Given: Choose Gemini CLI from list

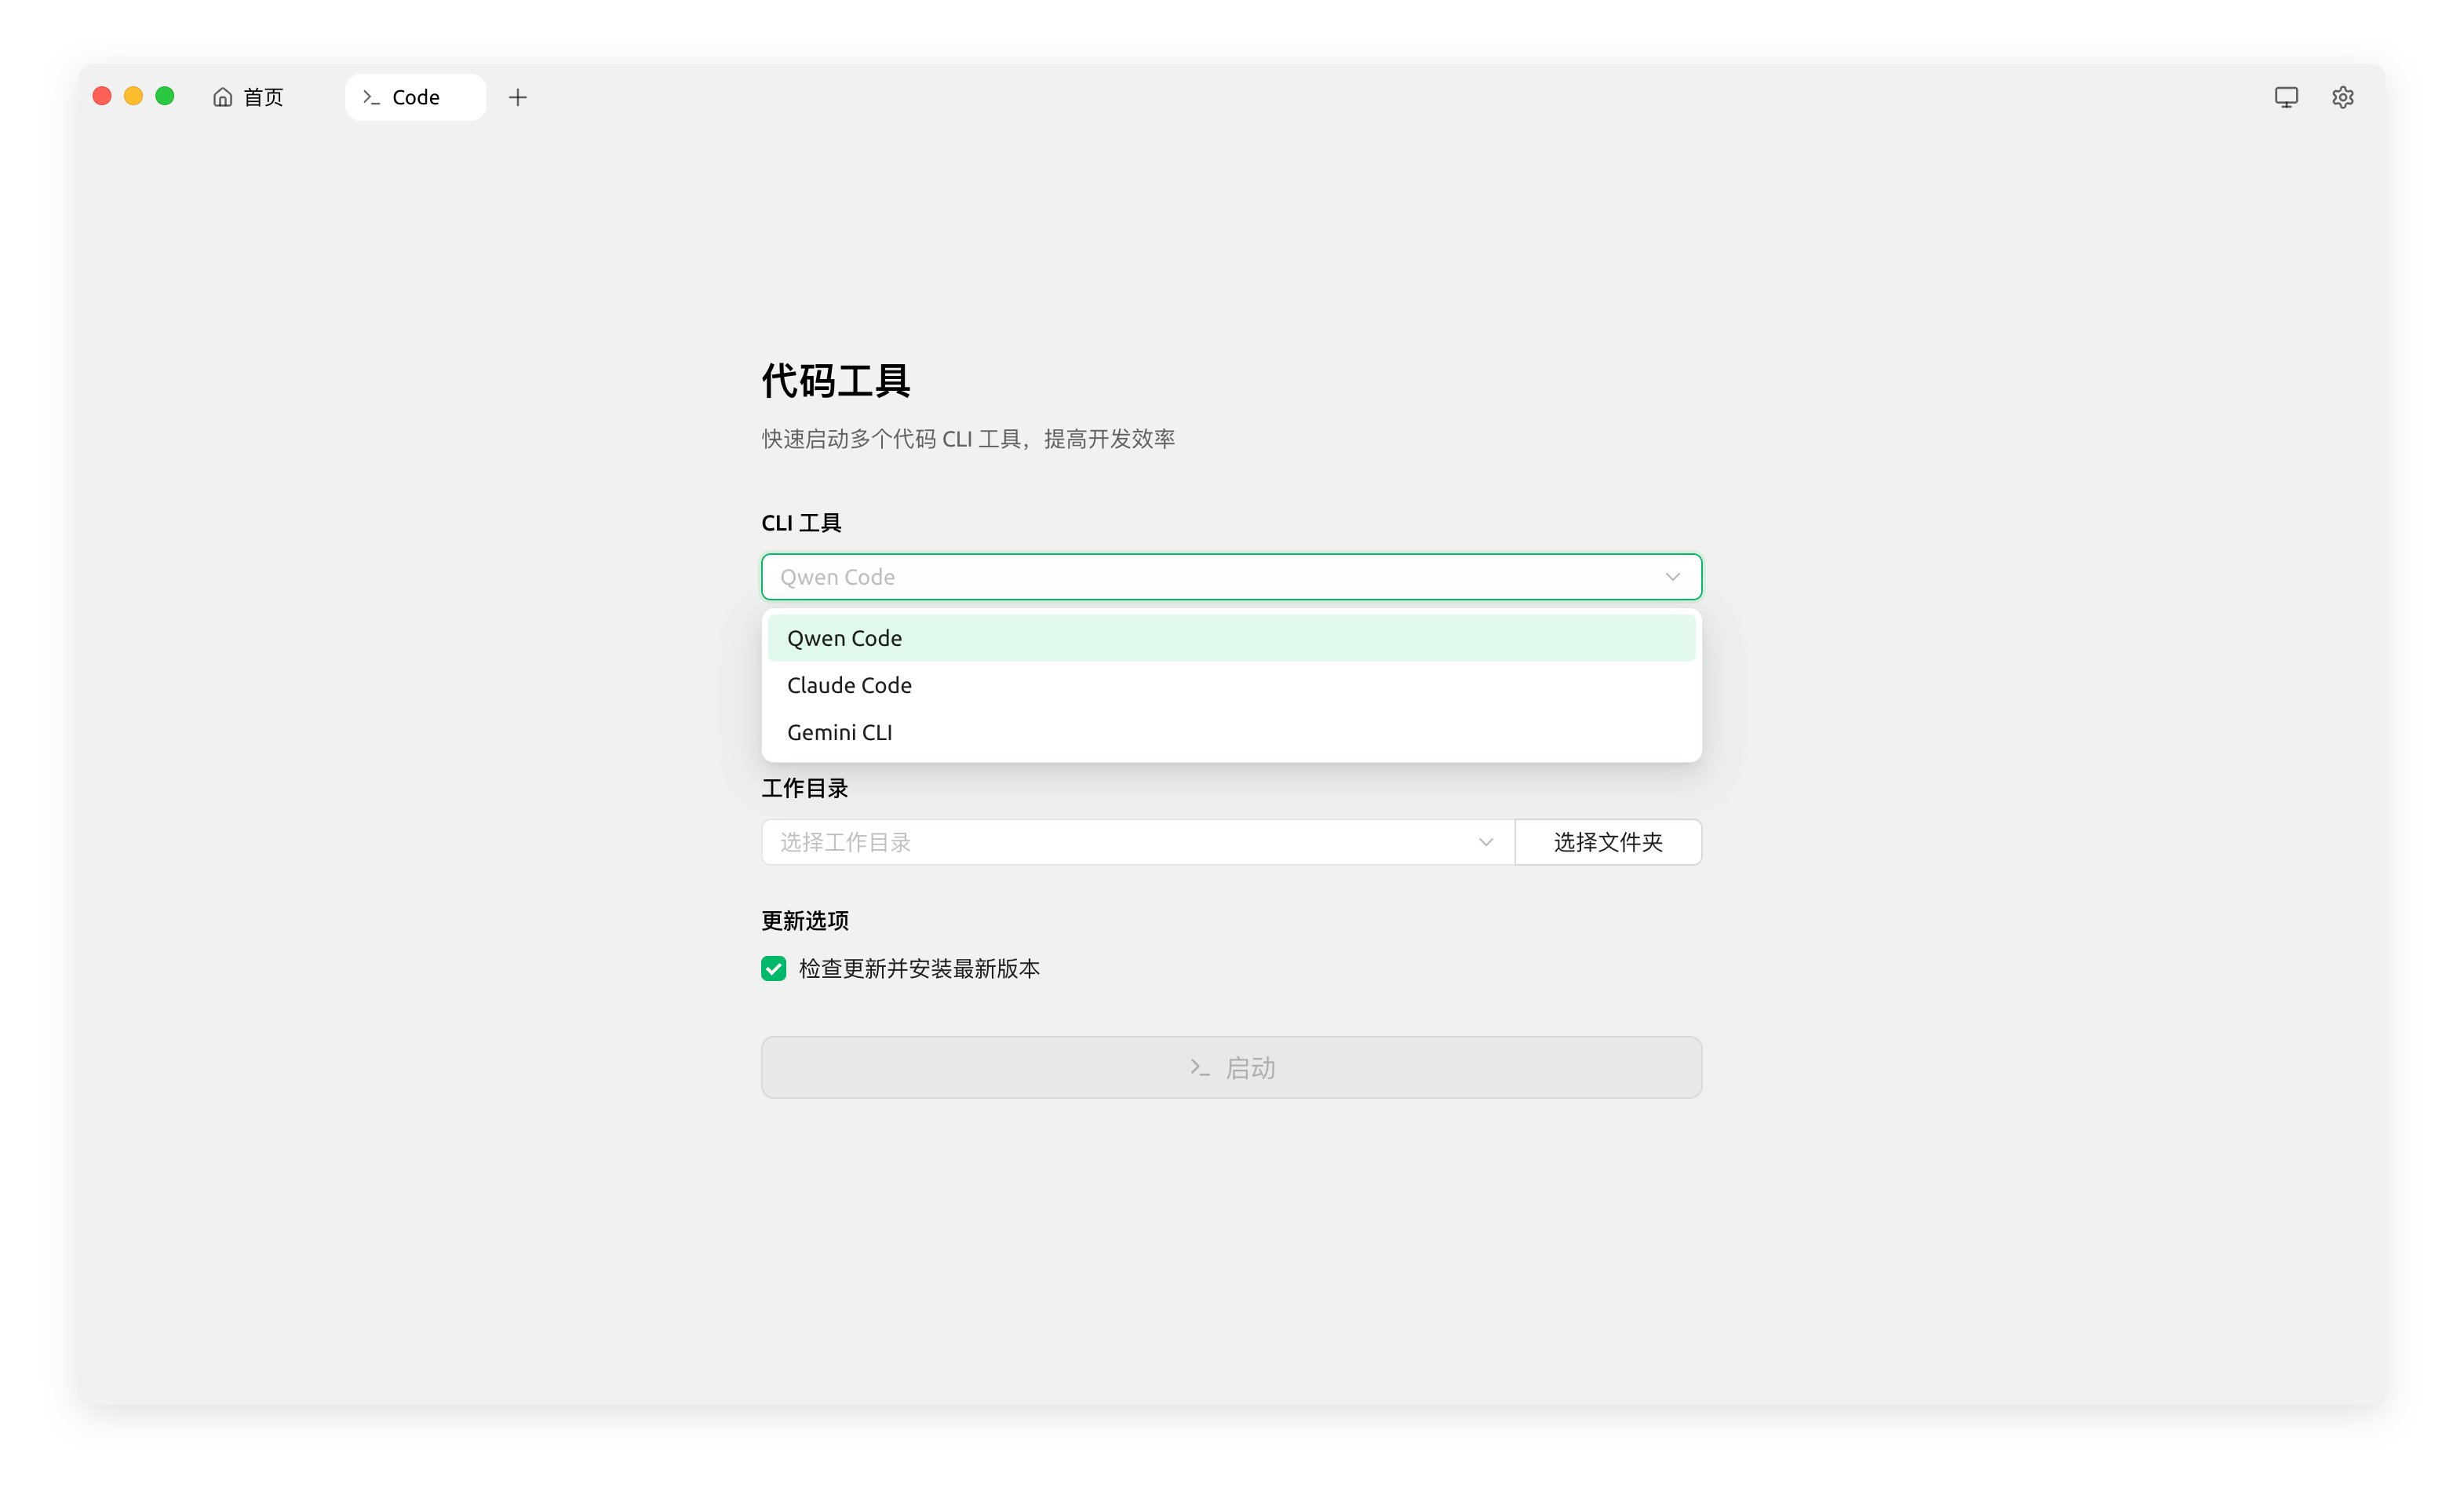Looking at the screenshot, I should coord(1231,732).
